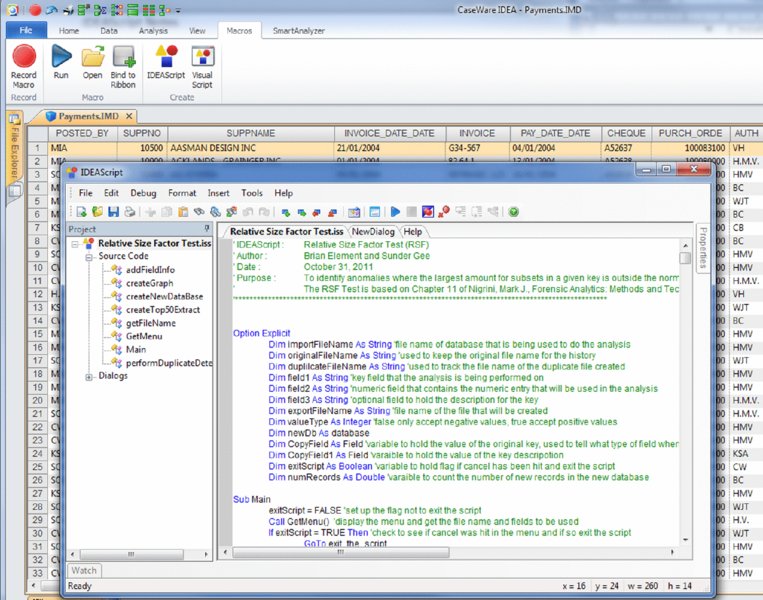Open Insert menu in IDEAScript window

click(218, 193)
